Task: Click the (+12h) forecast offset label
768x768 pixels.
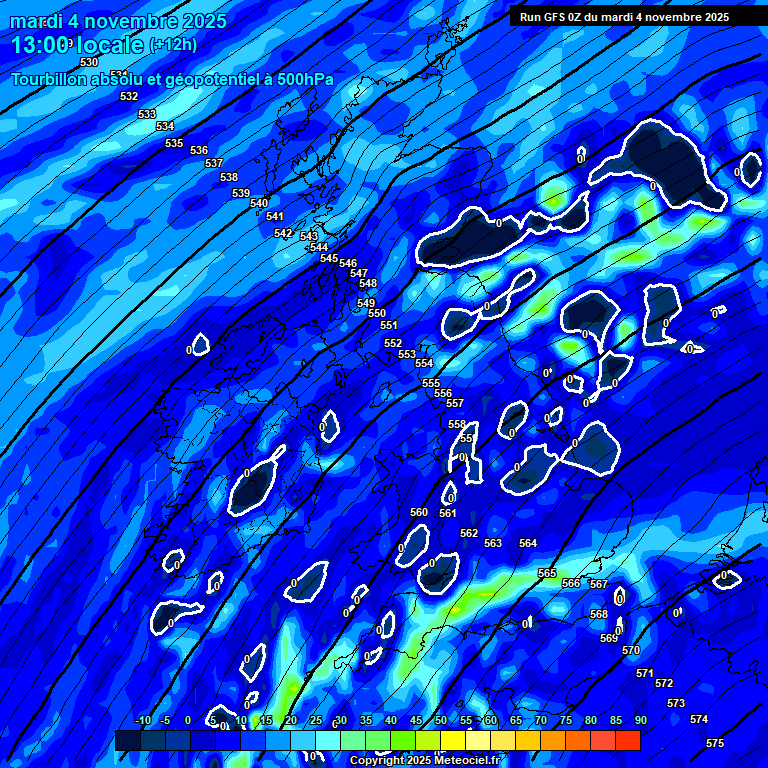Action: coord(173,45)
